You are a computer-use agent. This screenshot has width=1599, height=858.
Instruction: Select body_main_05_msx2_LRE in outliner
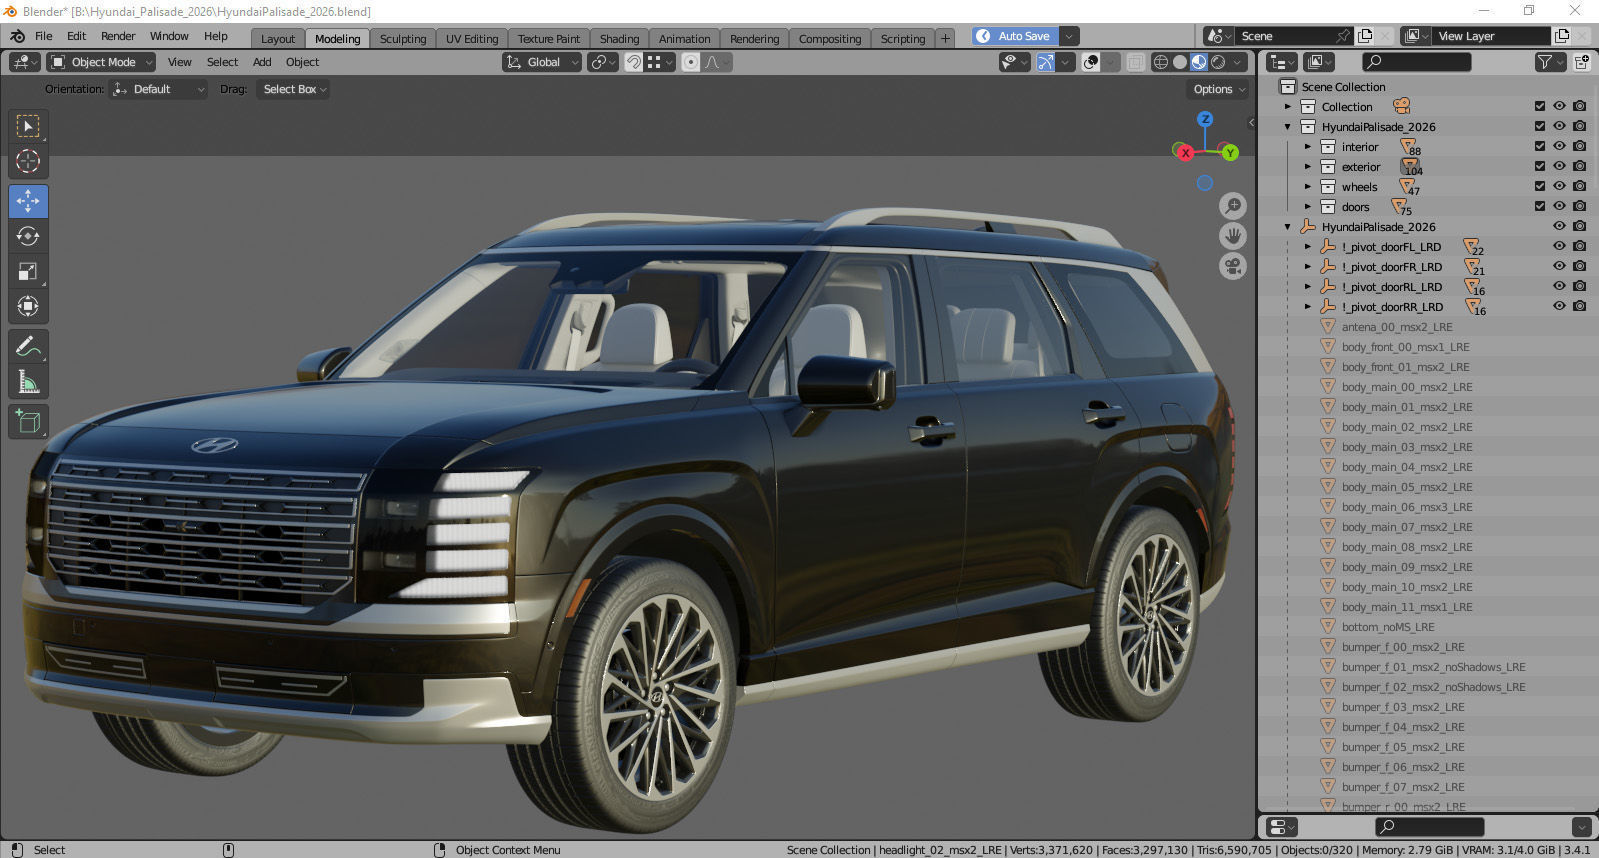[1407, 487]
